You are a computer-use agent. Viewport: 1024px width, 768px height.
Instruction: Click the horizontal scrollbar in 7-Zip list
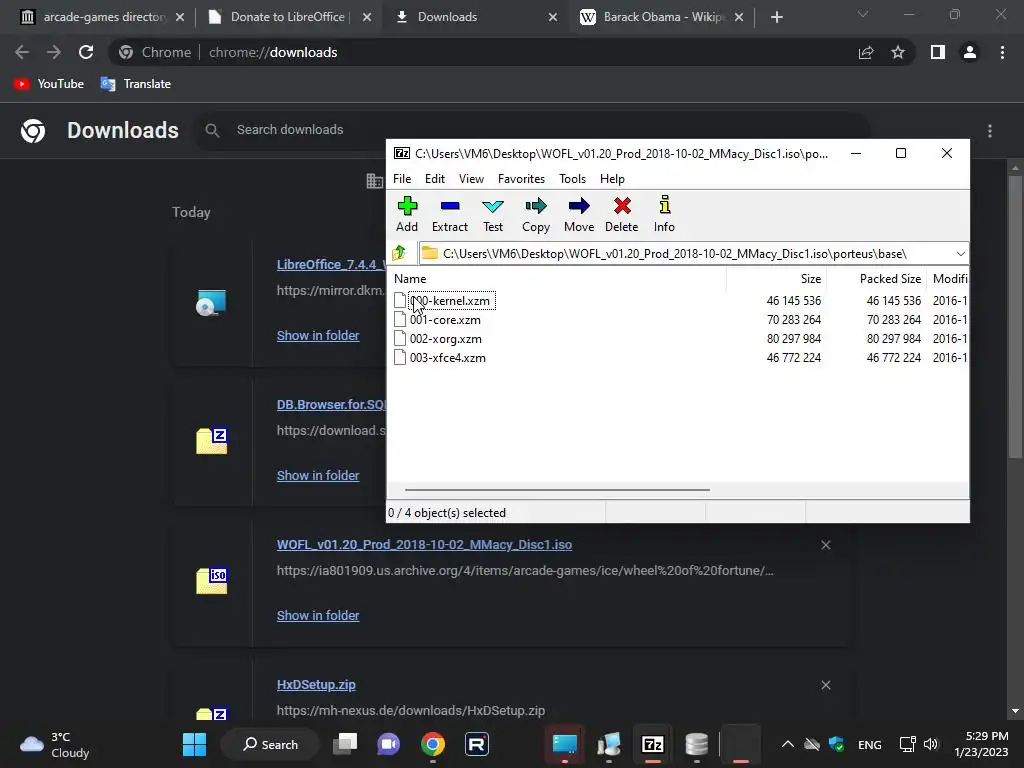pos(557,489)
